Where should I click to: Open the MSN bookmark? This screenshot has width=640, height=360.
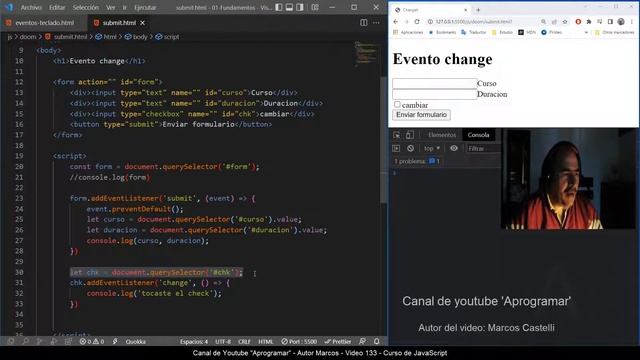tap(527, 32)
